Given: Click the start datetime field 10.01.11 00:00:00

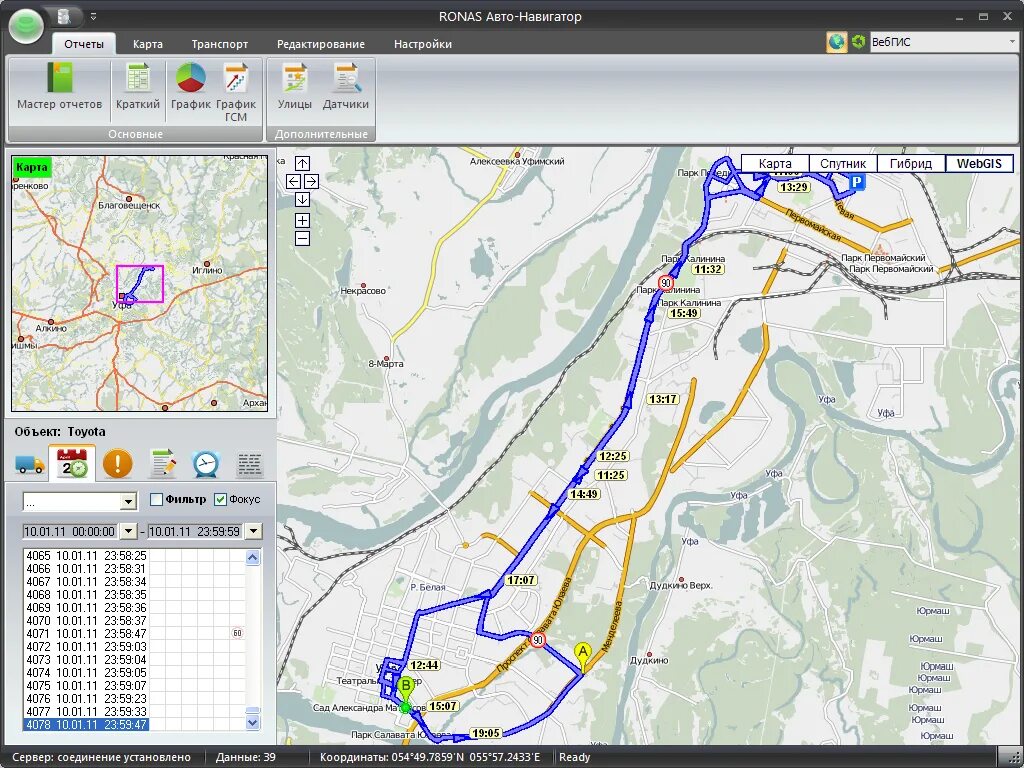Looking at the screenshot, I should coord(71,531).
